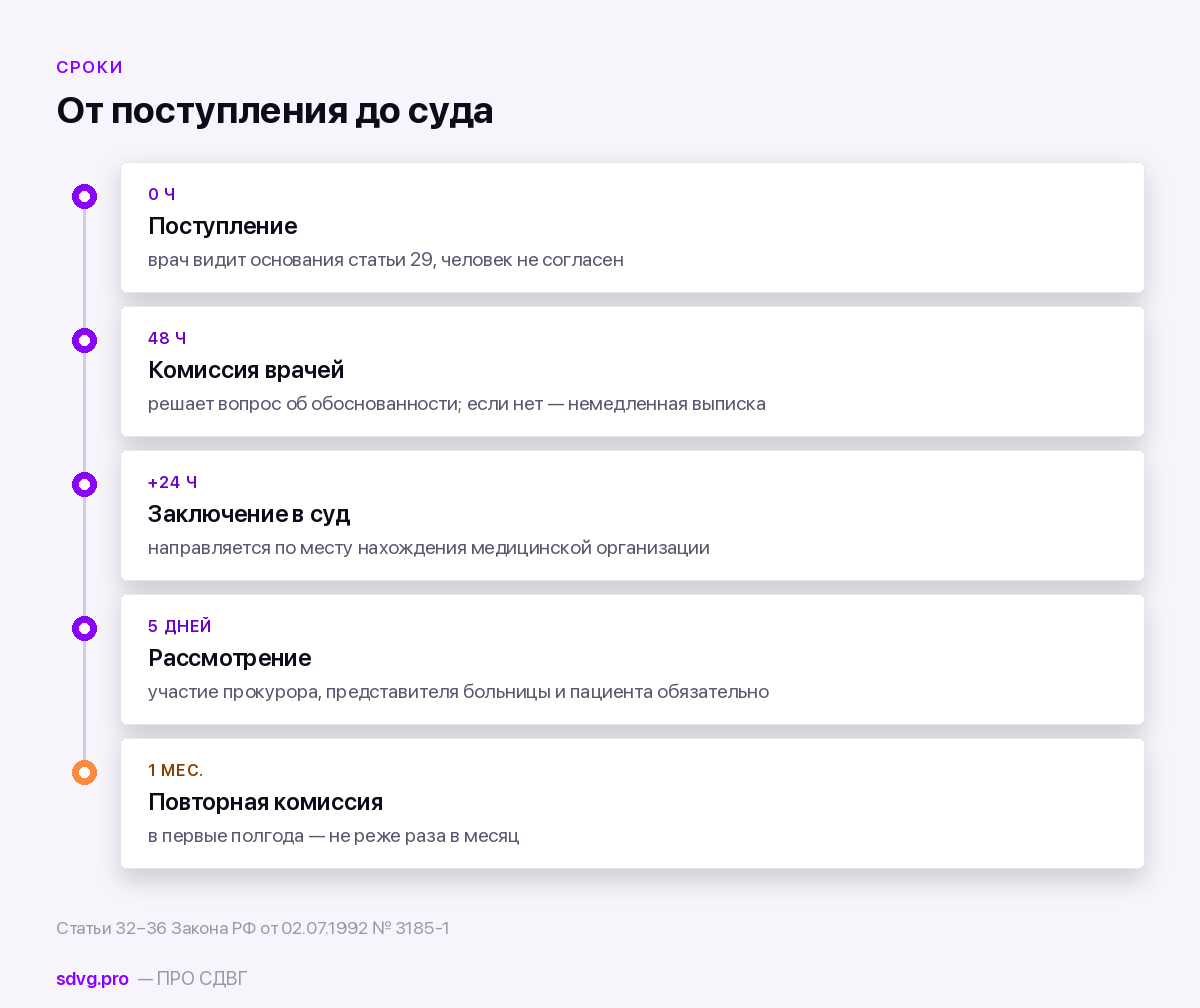Open the sdvg.pro link in footer
1200x1008 pixels.
point(92,979)
